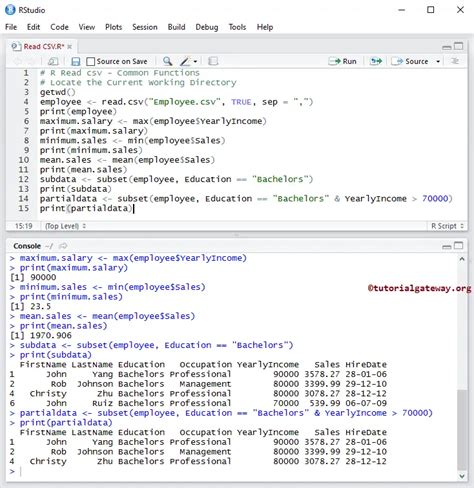This screenshot has width=474, height=488.
Task: Open the View menu
Action: tap(87, 27)
